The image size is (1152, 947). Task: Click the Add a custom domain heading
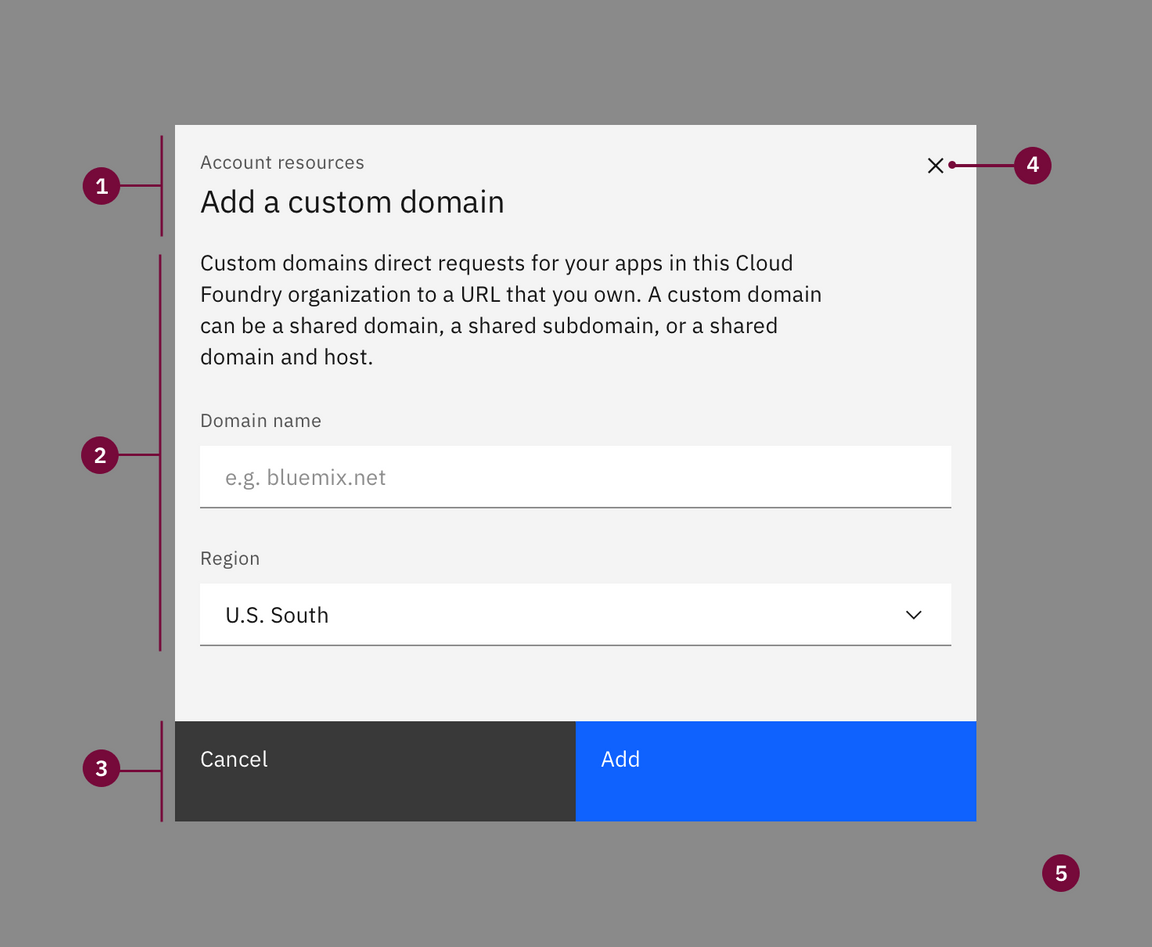[x=352, y=202]
